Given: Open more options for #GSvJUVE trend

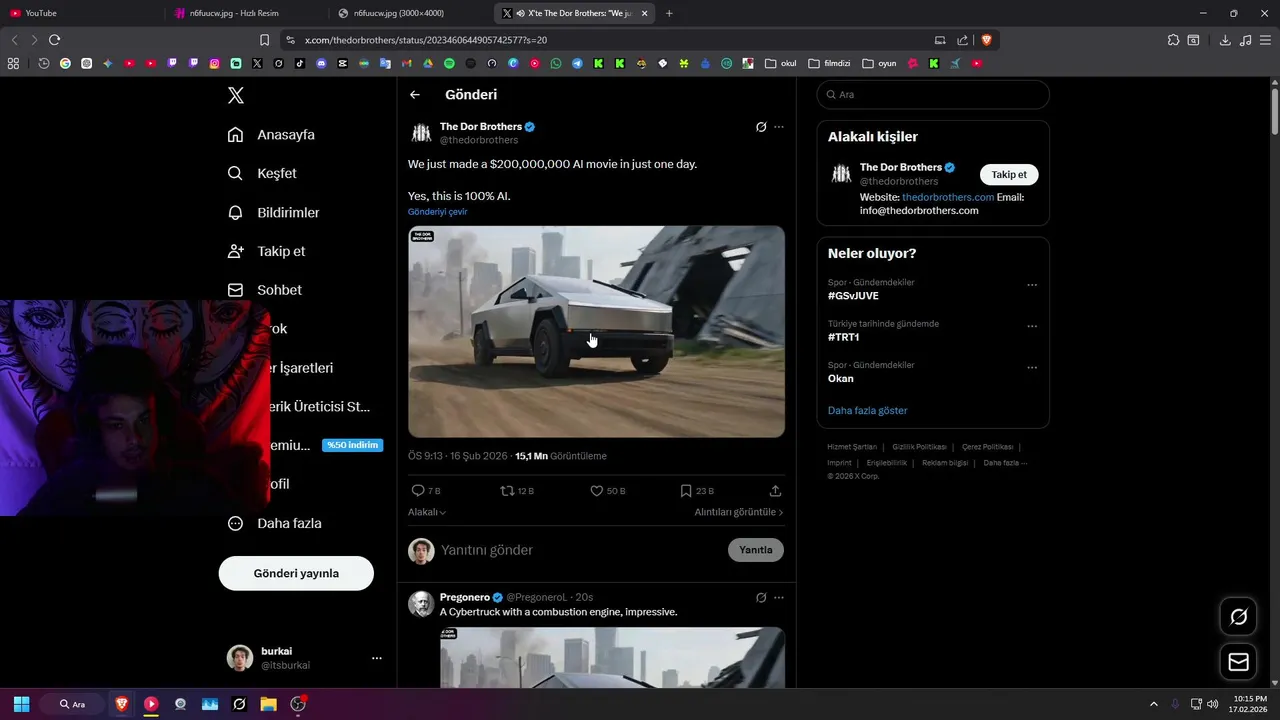Looking at the screenshot, I should pos(1032,285).
